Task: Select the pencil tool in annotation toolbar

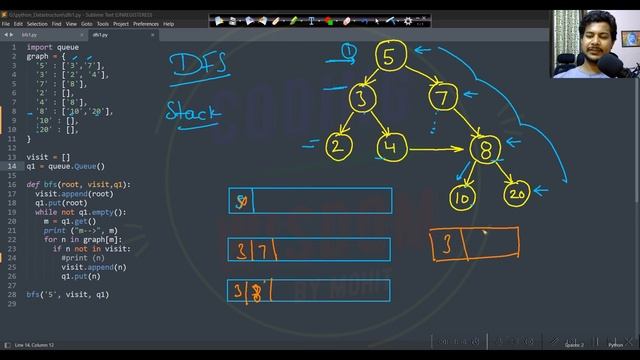Action: tap(276, 21)
